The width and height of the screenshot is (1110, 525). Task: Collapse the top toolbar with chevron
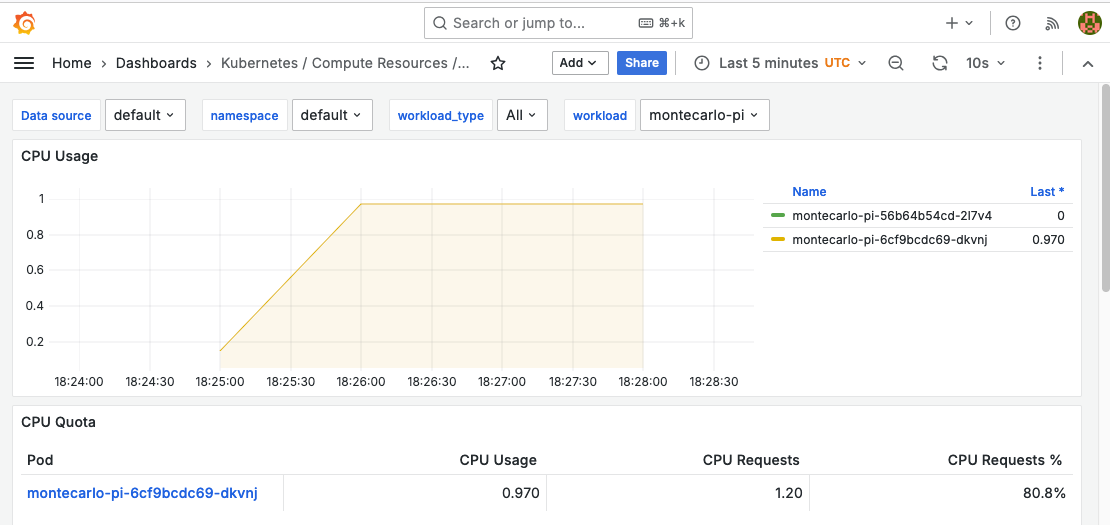[1088, 64]
